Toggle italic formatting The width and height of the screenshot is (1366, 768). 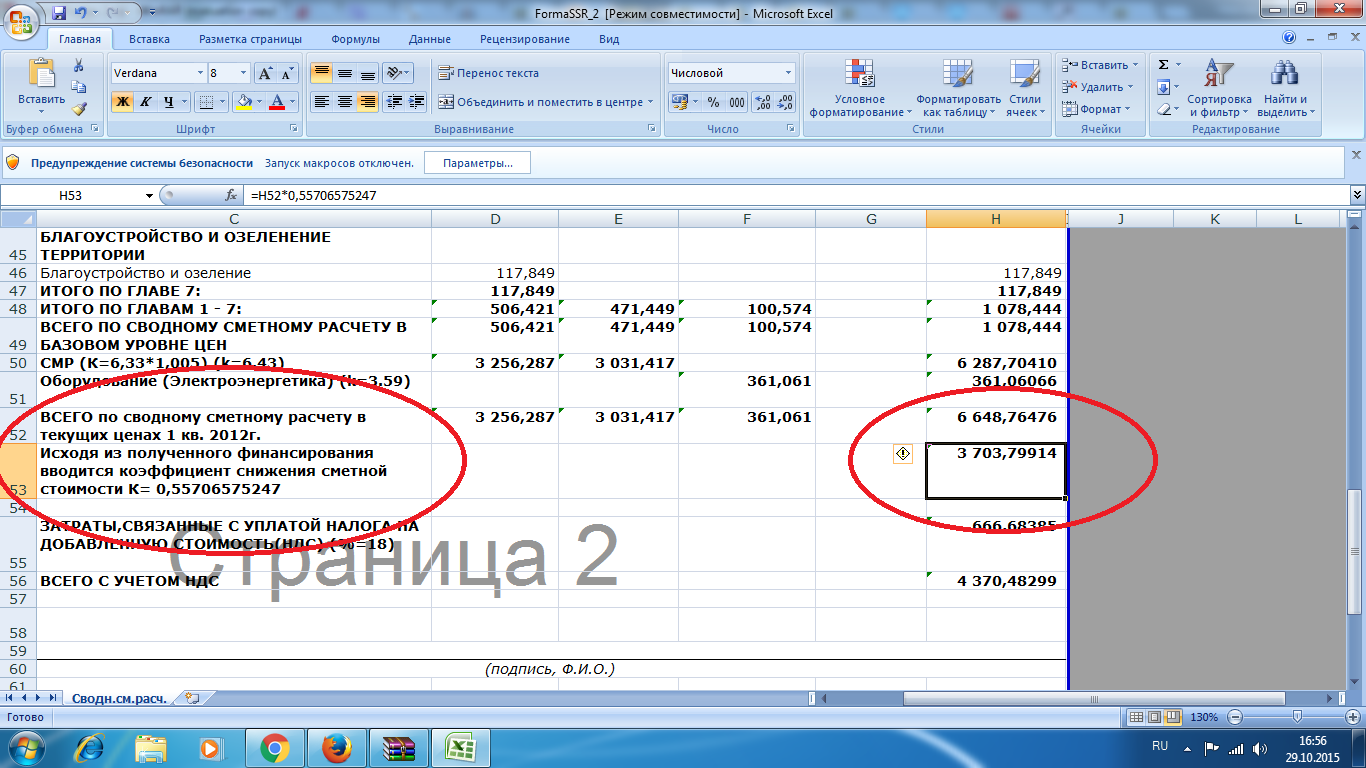146,102
